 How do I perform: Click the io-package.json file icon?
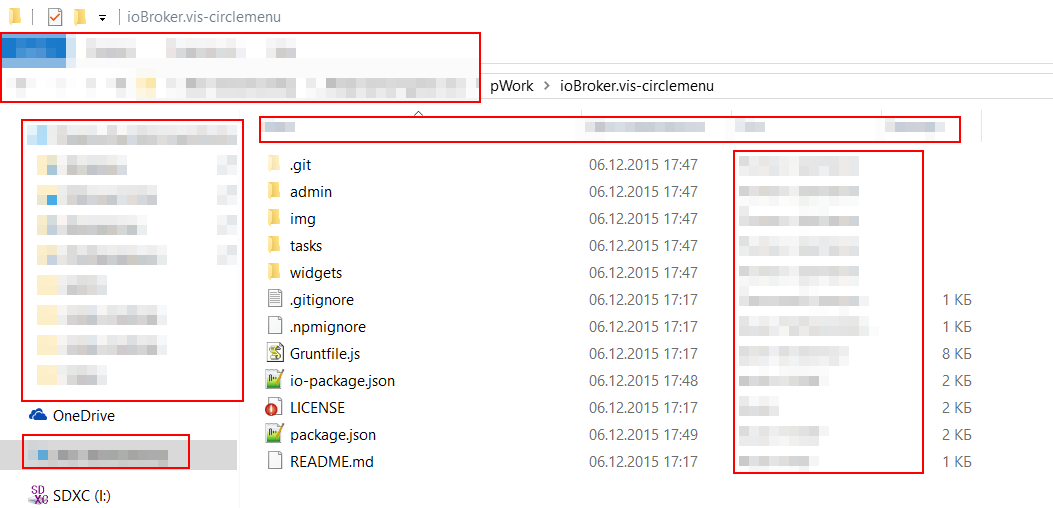[276, 380]
